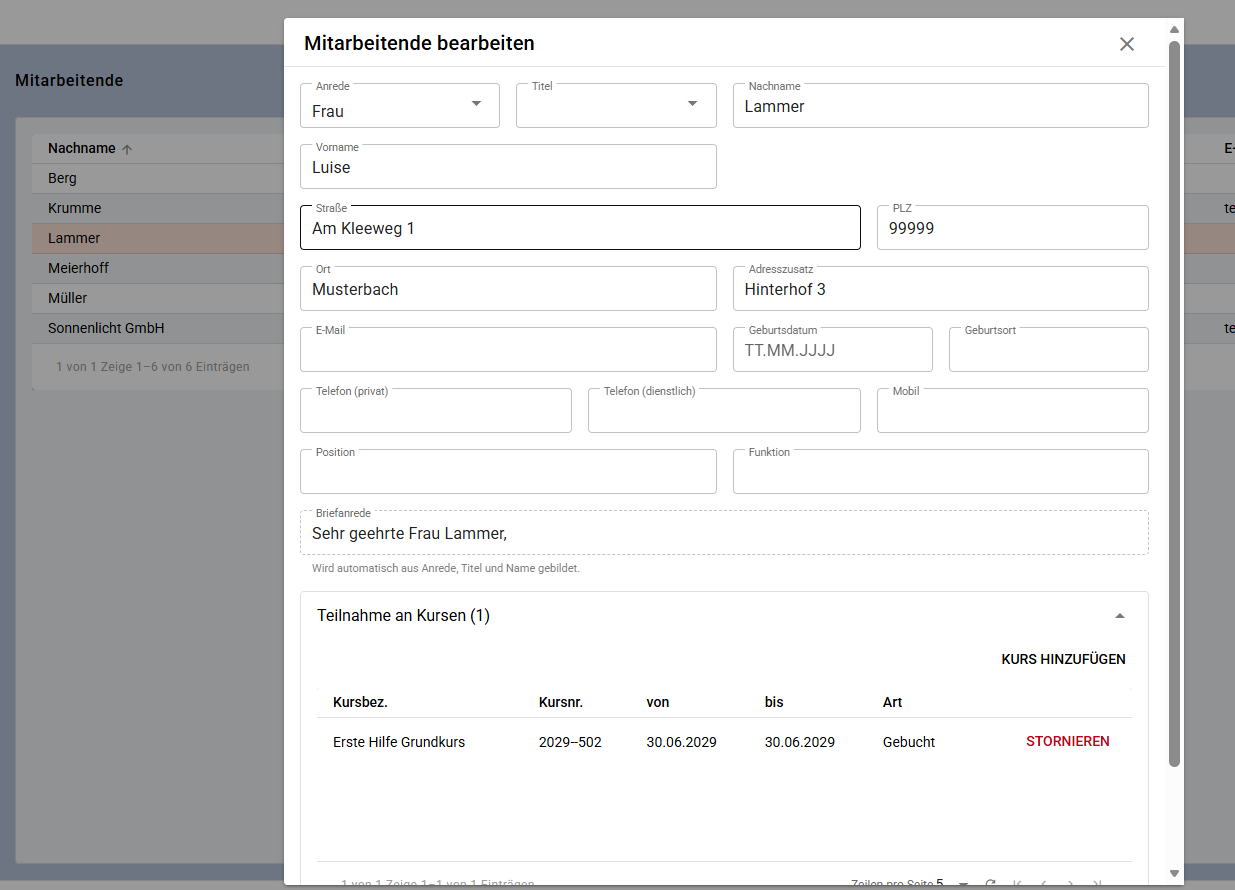Select Krumme in the background list

point(74,208)
